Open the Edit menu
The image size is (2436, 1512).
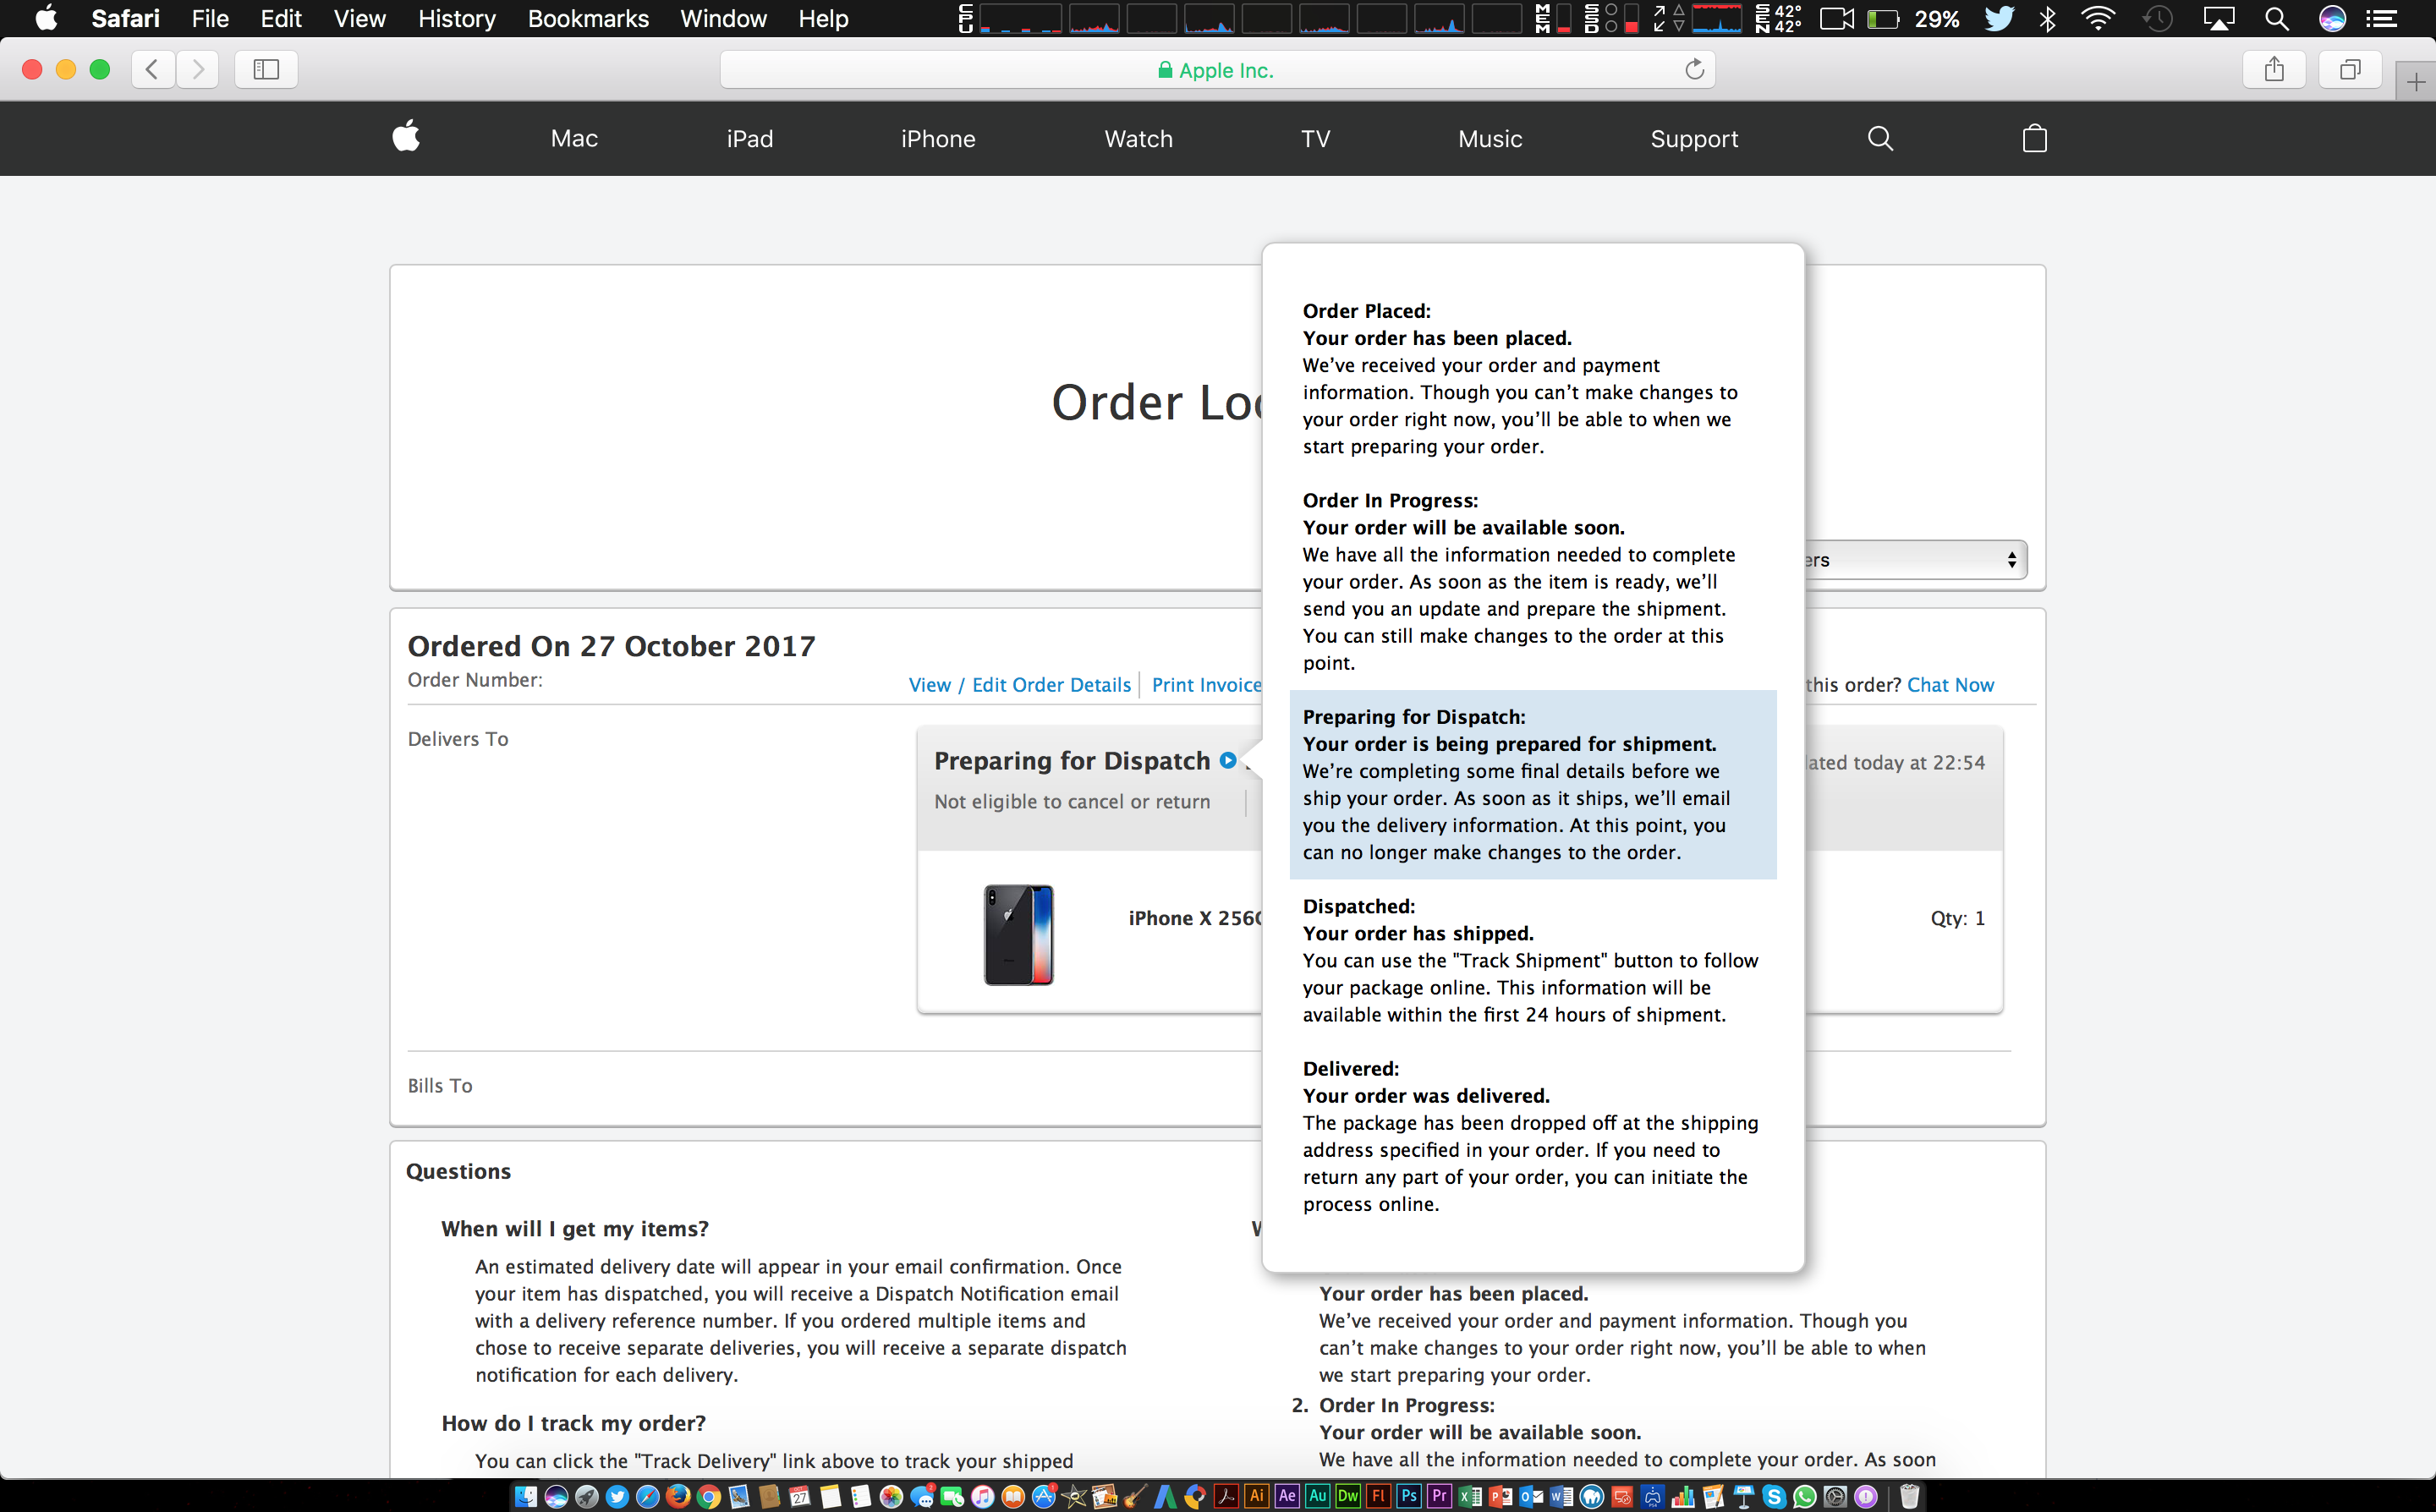(281, 18)
